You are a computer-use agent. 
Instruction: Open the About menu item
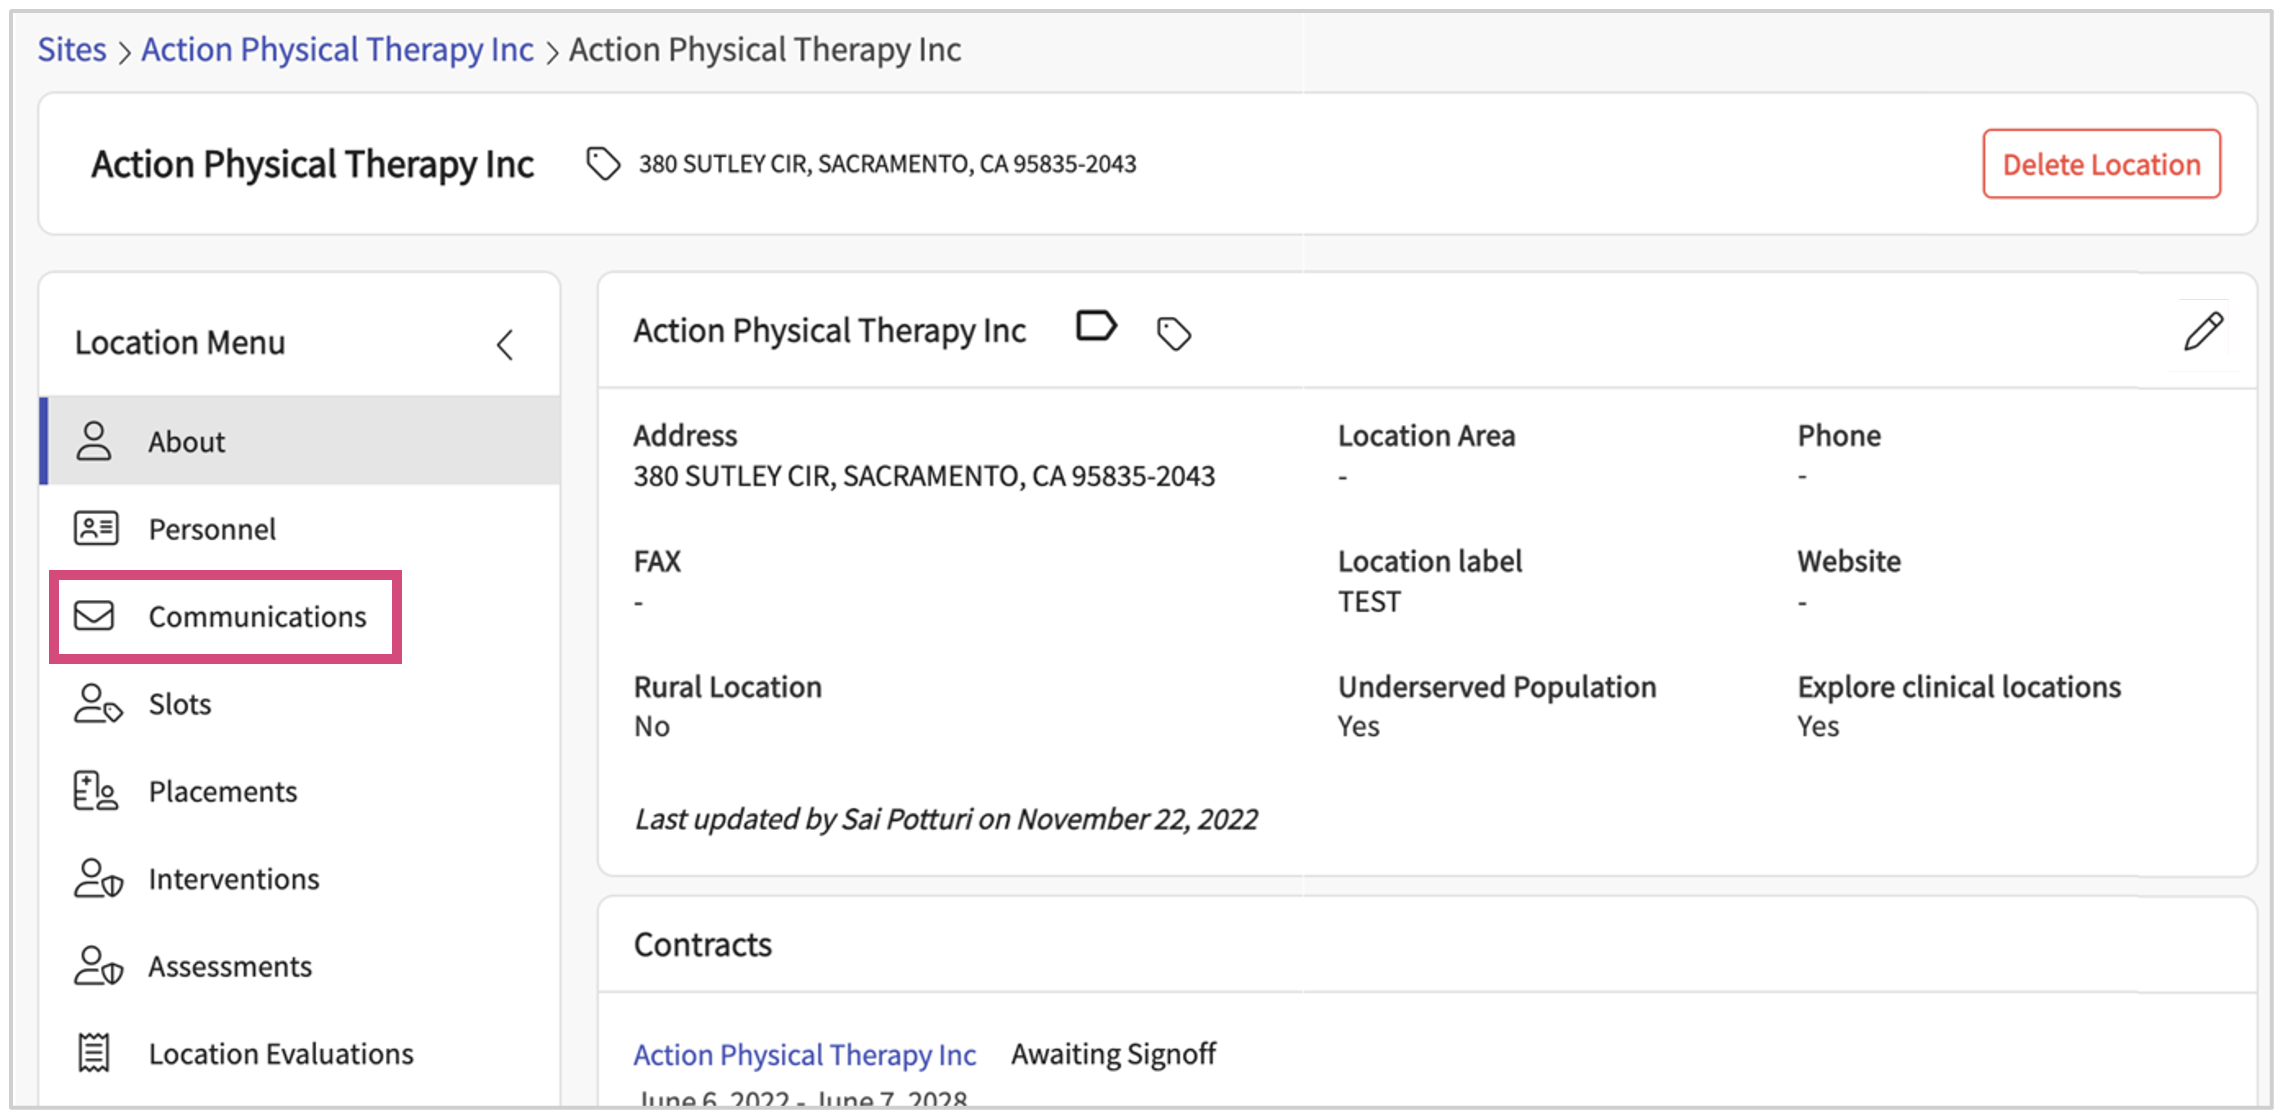187,442
